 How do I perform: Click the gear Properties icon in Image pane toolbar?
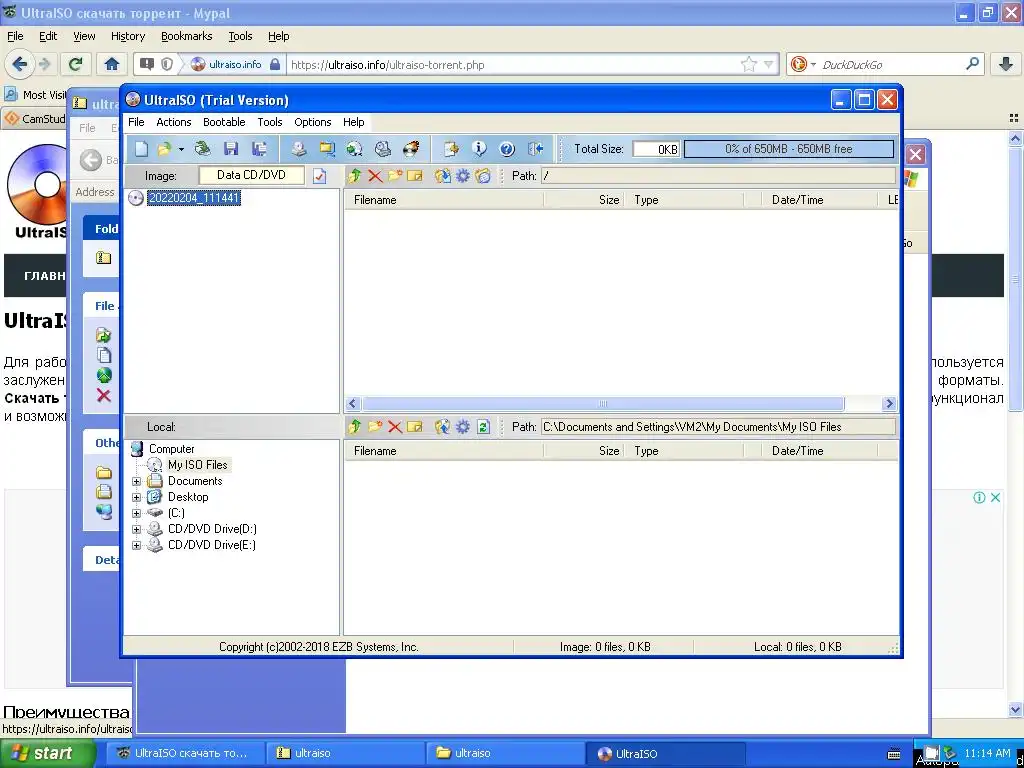click(x=463, y=176)
